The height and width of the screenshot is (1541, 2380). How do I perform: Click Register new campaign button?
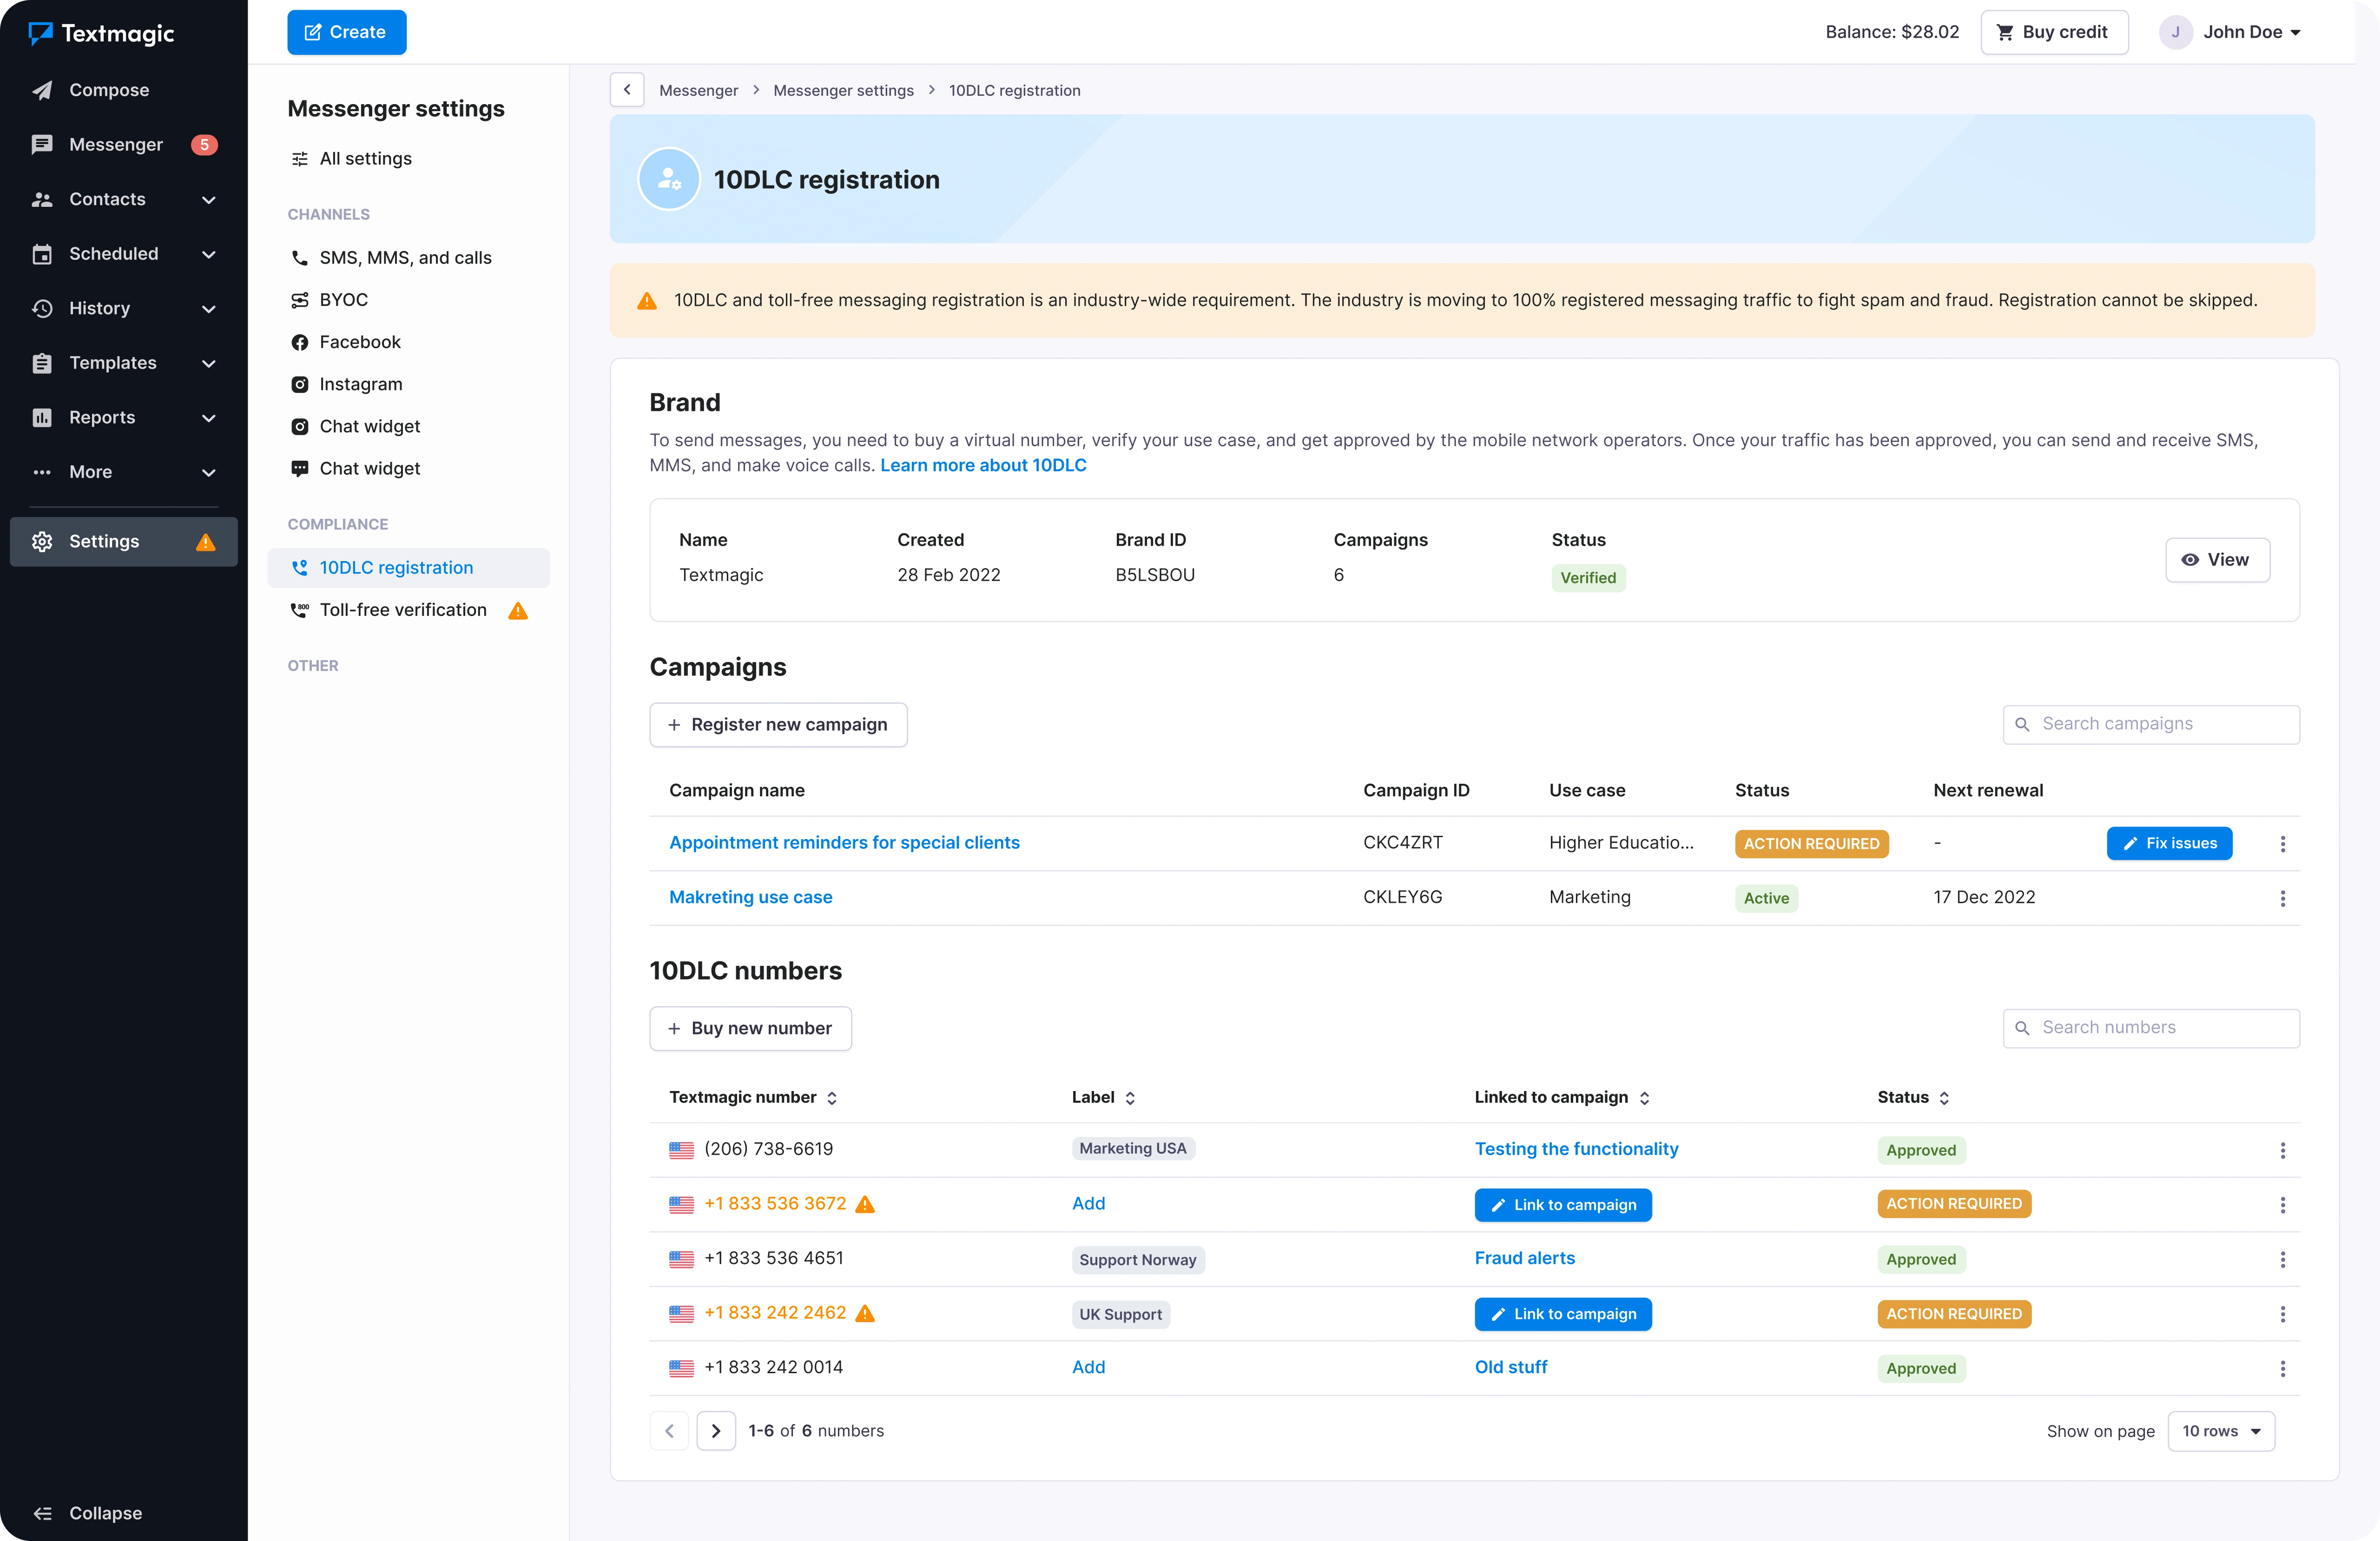click(x=778, y=725)
